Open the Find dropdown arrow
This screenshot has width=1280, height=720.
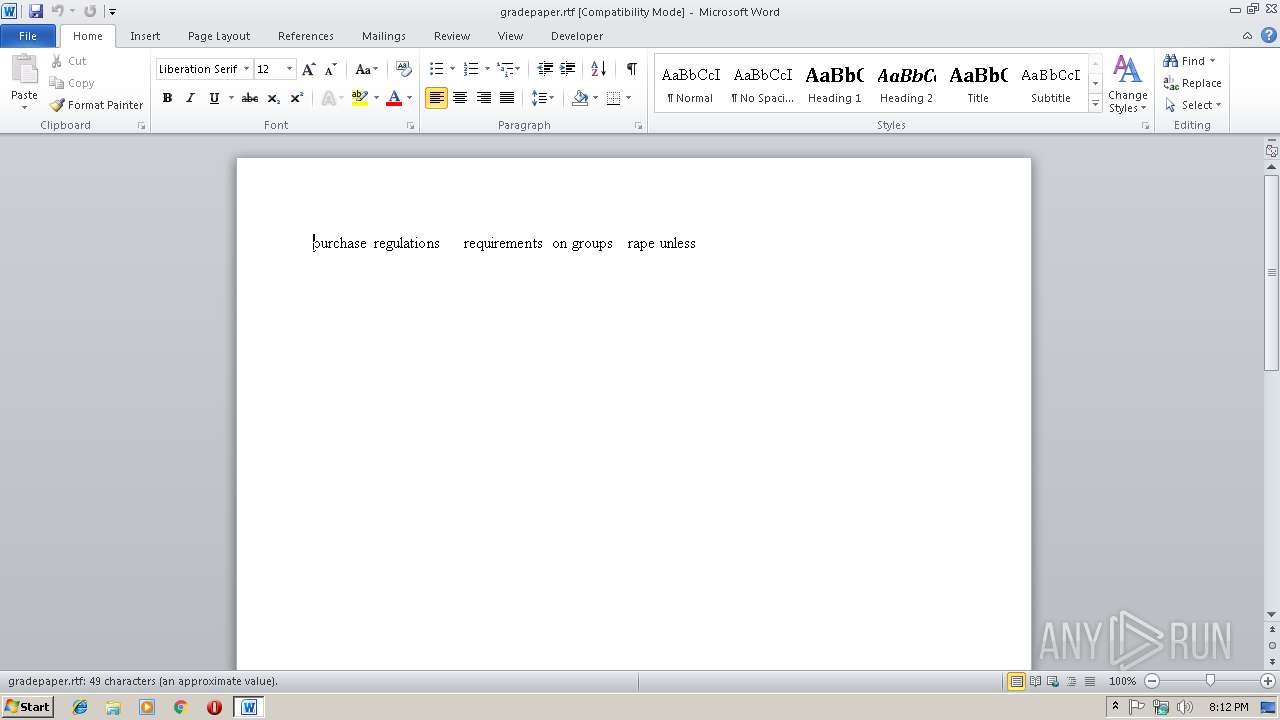1213,61
